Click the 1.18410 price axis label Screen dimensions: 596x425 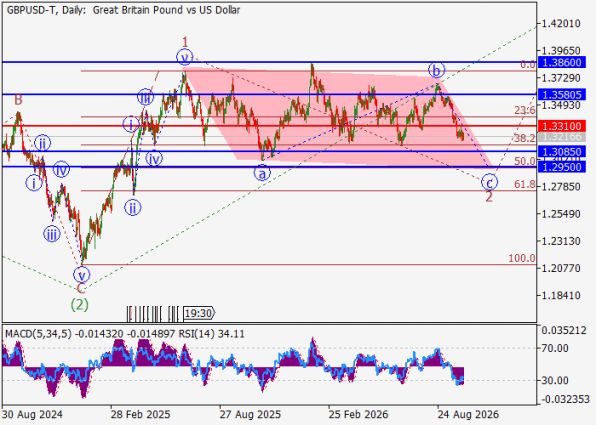click(x=561, y=295)
